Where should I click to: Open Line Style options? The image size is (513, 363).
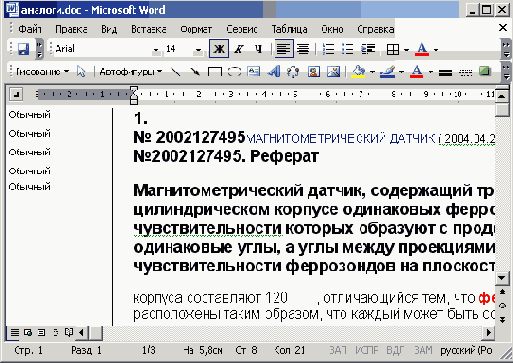[445, 72]
